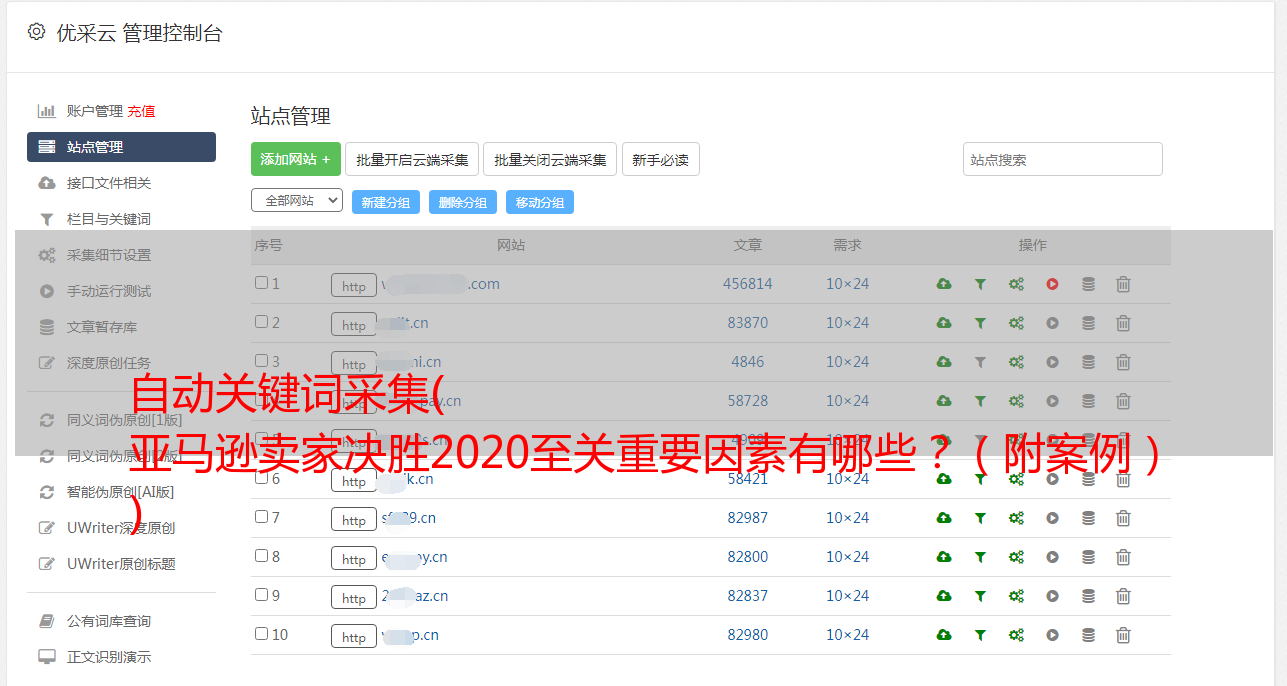Open the 全部网站 group dropdown
Viewport: 1287px width, 686px height.
coord(297,201)
